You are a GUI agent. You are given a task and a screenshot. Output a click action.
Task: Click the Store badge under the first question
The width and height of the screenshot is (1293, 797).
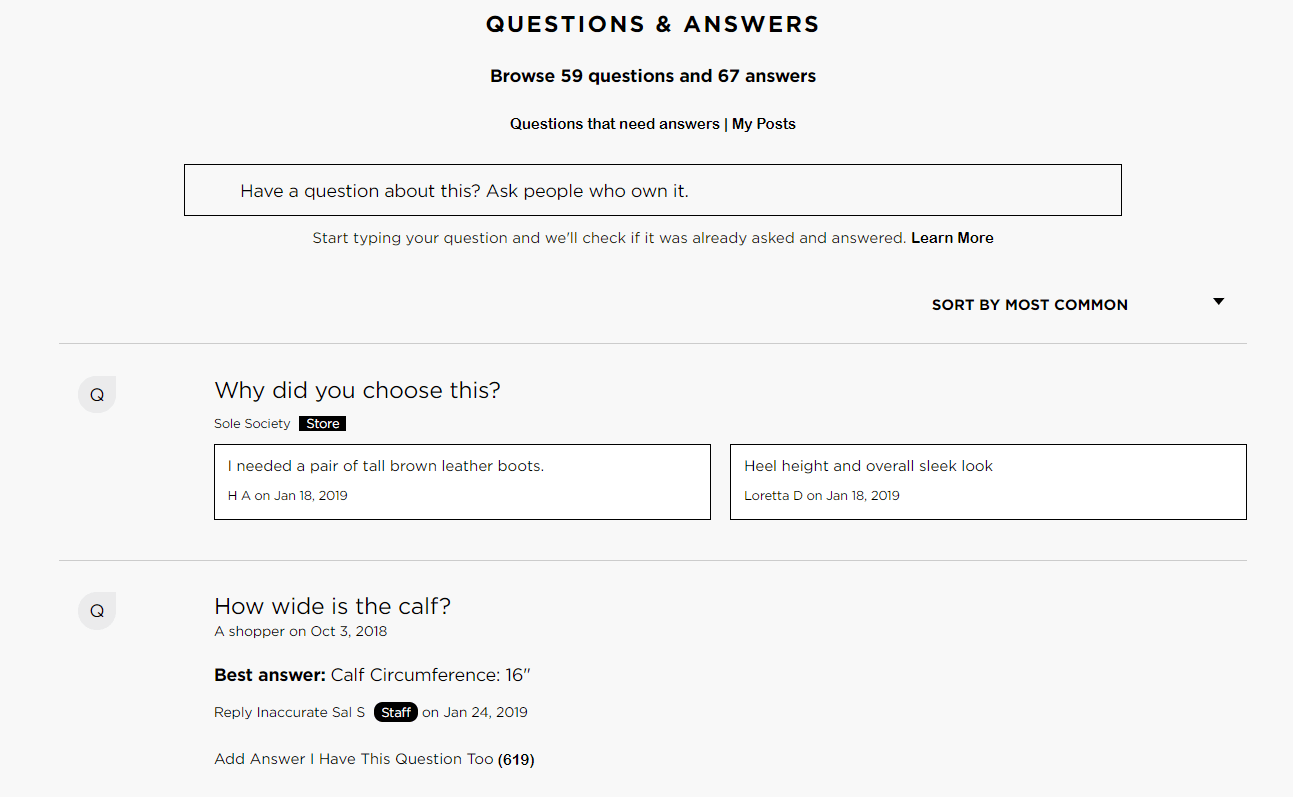(x=321, y=423)
